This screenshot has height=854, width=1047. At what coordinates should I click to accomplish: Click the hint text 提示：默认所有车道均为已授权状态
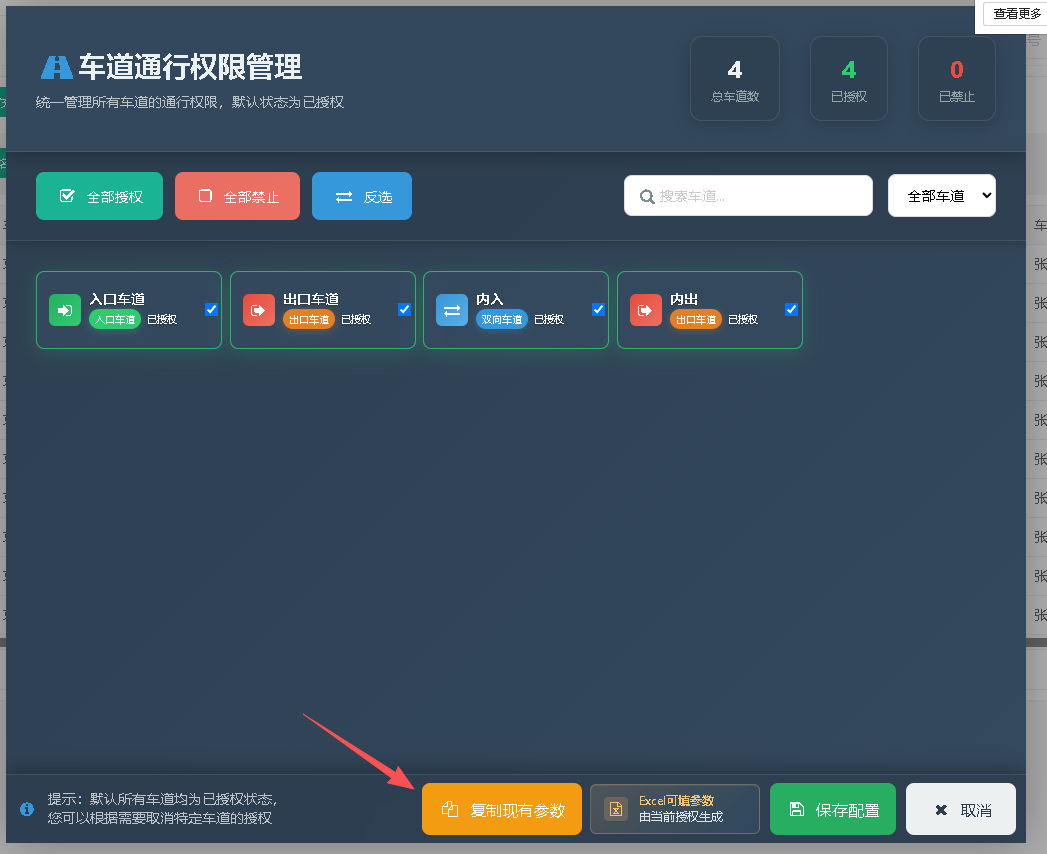coord(162,799)
